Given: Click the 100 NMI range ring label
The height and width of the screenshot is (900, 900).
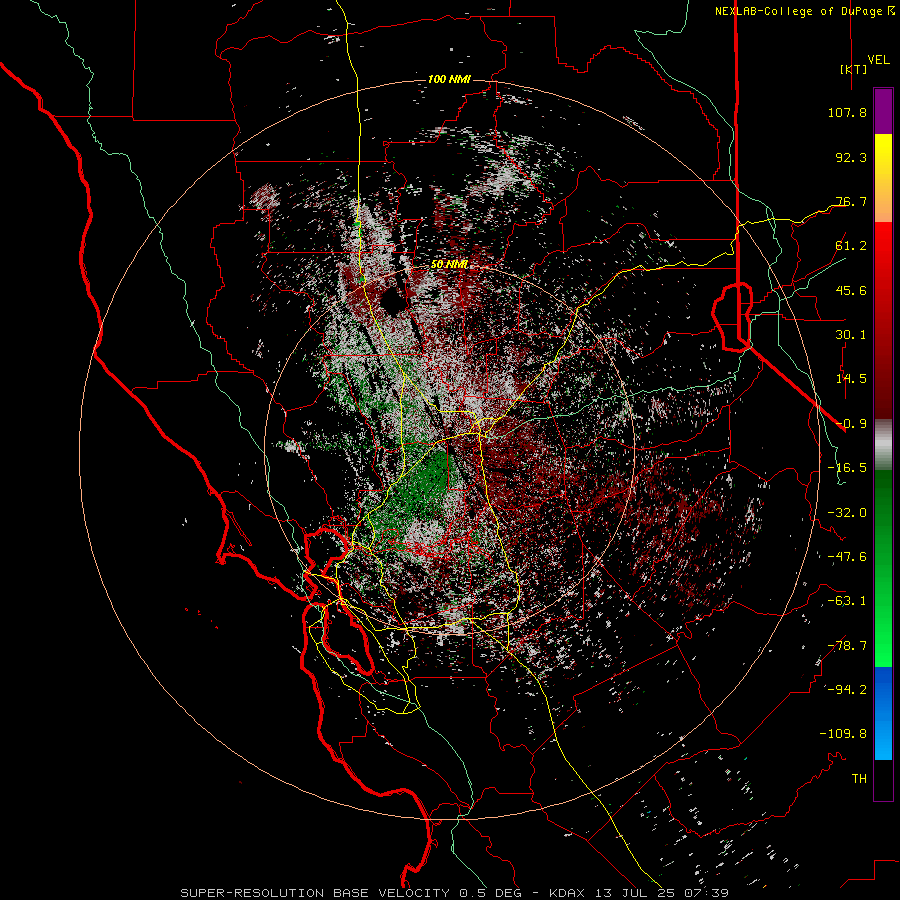Looking at the screenshot, I should (x=449, y=79).
